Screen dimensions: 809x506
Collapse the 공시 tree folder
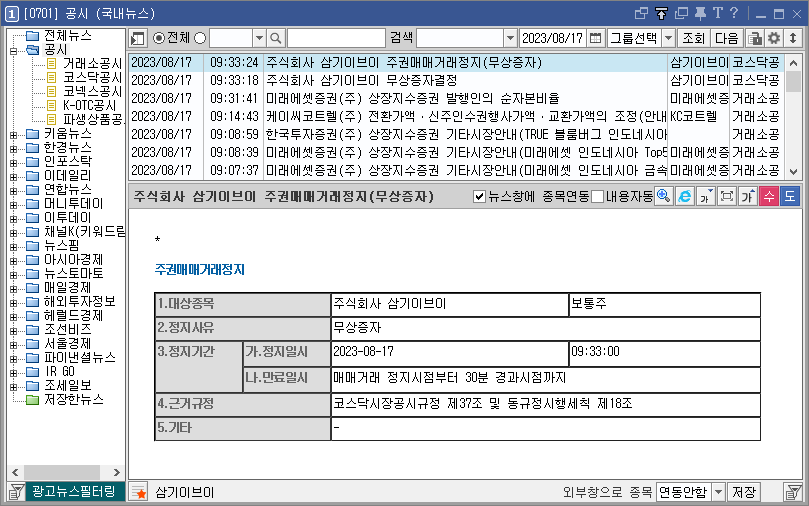(x=13, y=51)
